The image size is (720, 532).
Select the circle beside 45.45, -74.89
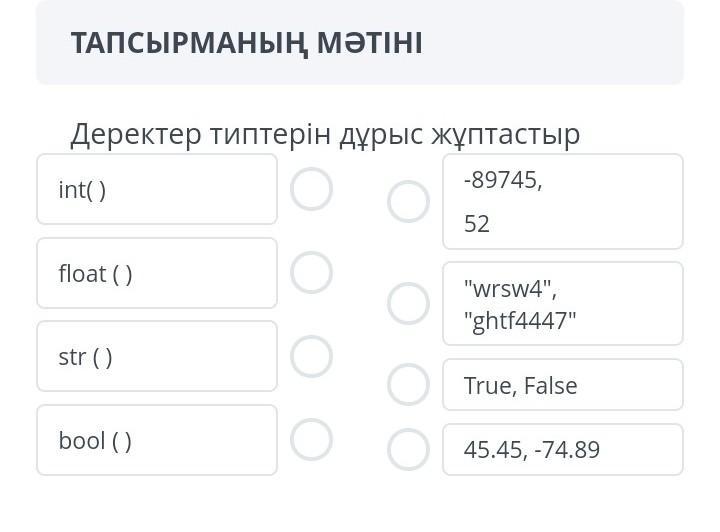coord(408,449)
